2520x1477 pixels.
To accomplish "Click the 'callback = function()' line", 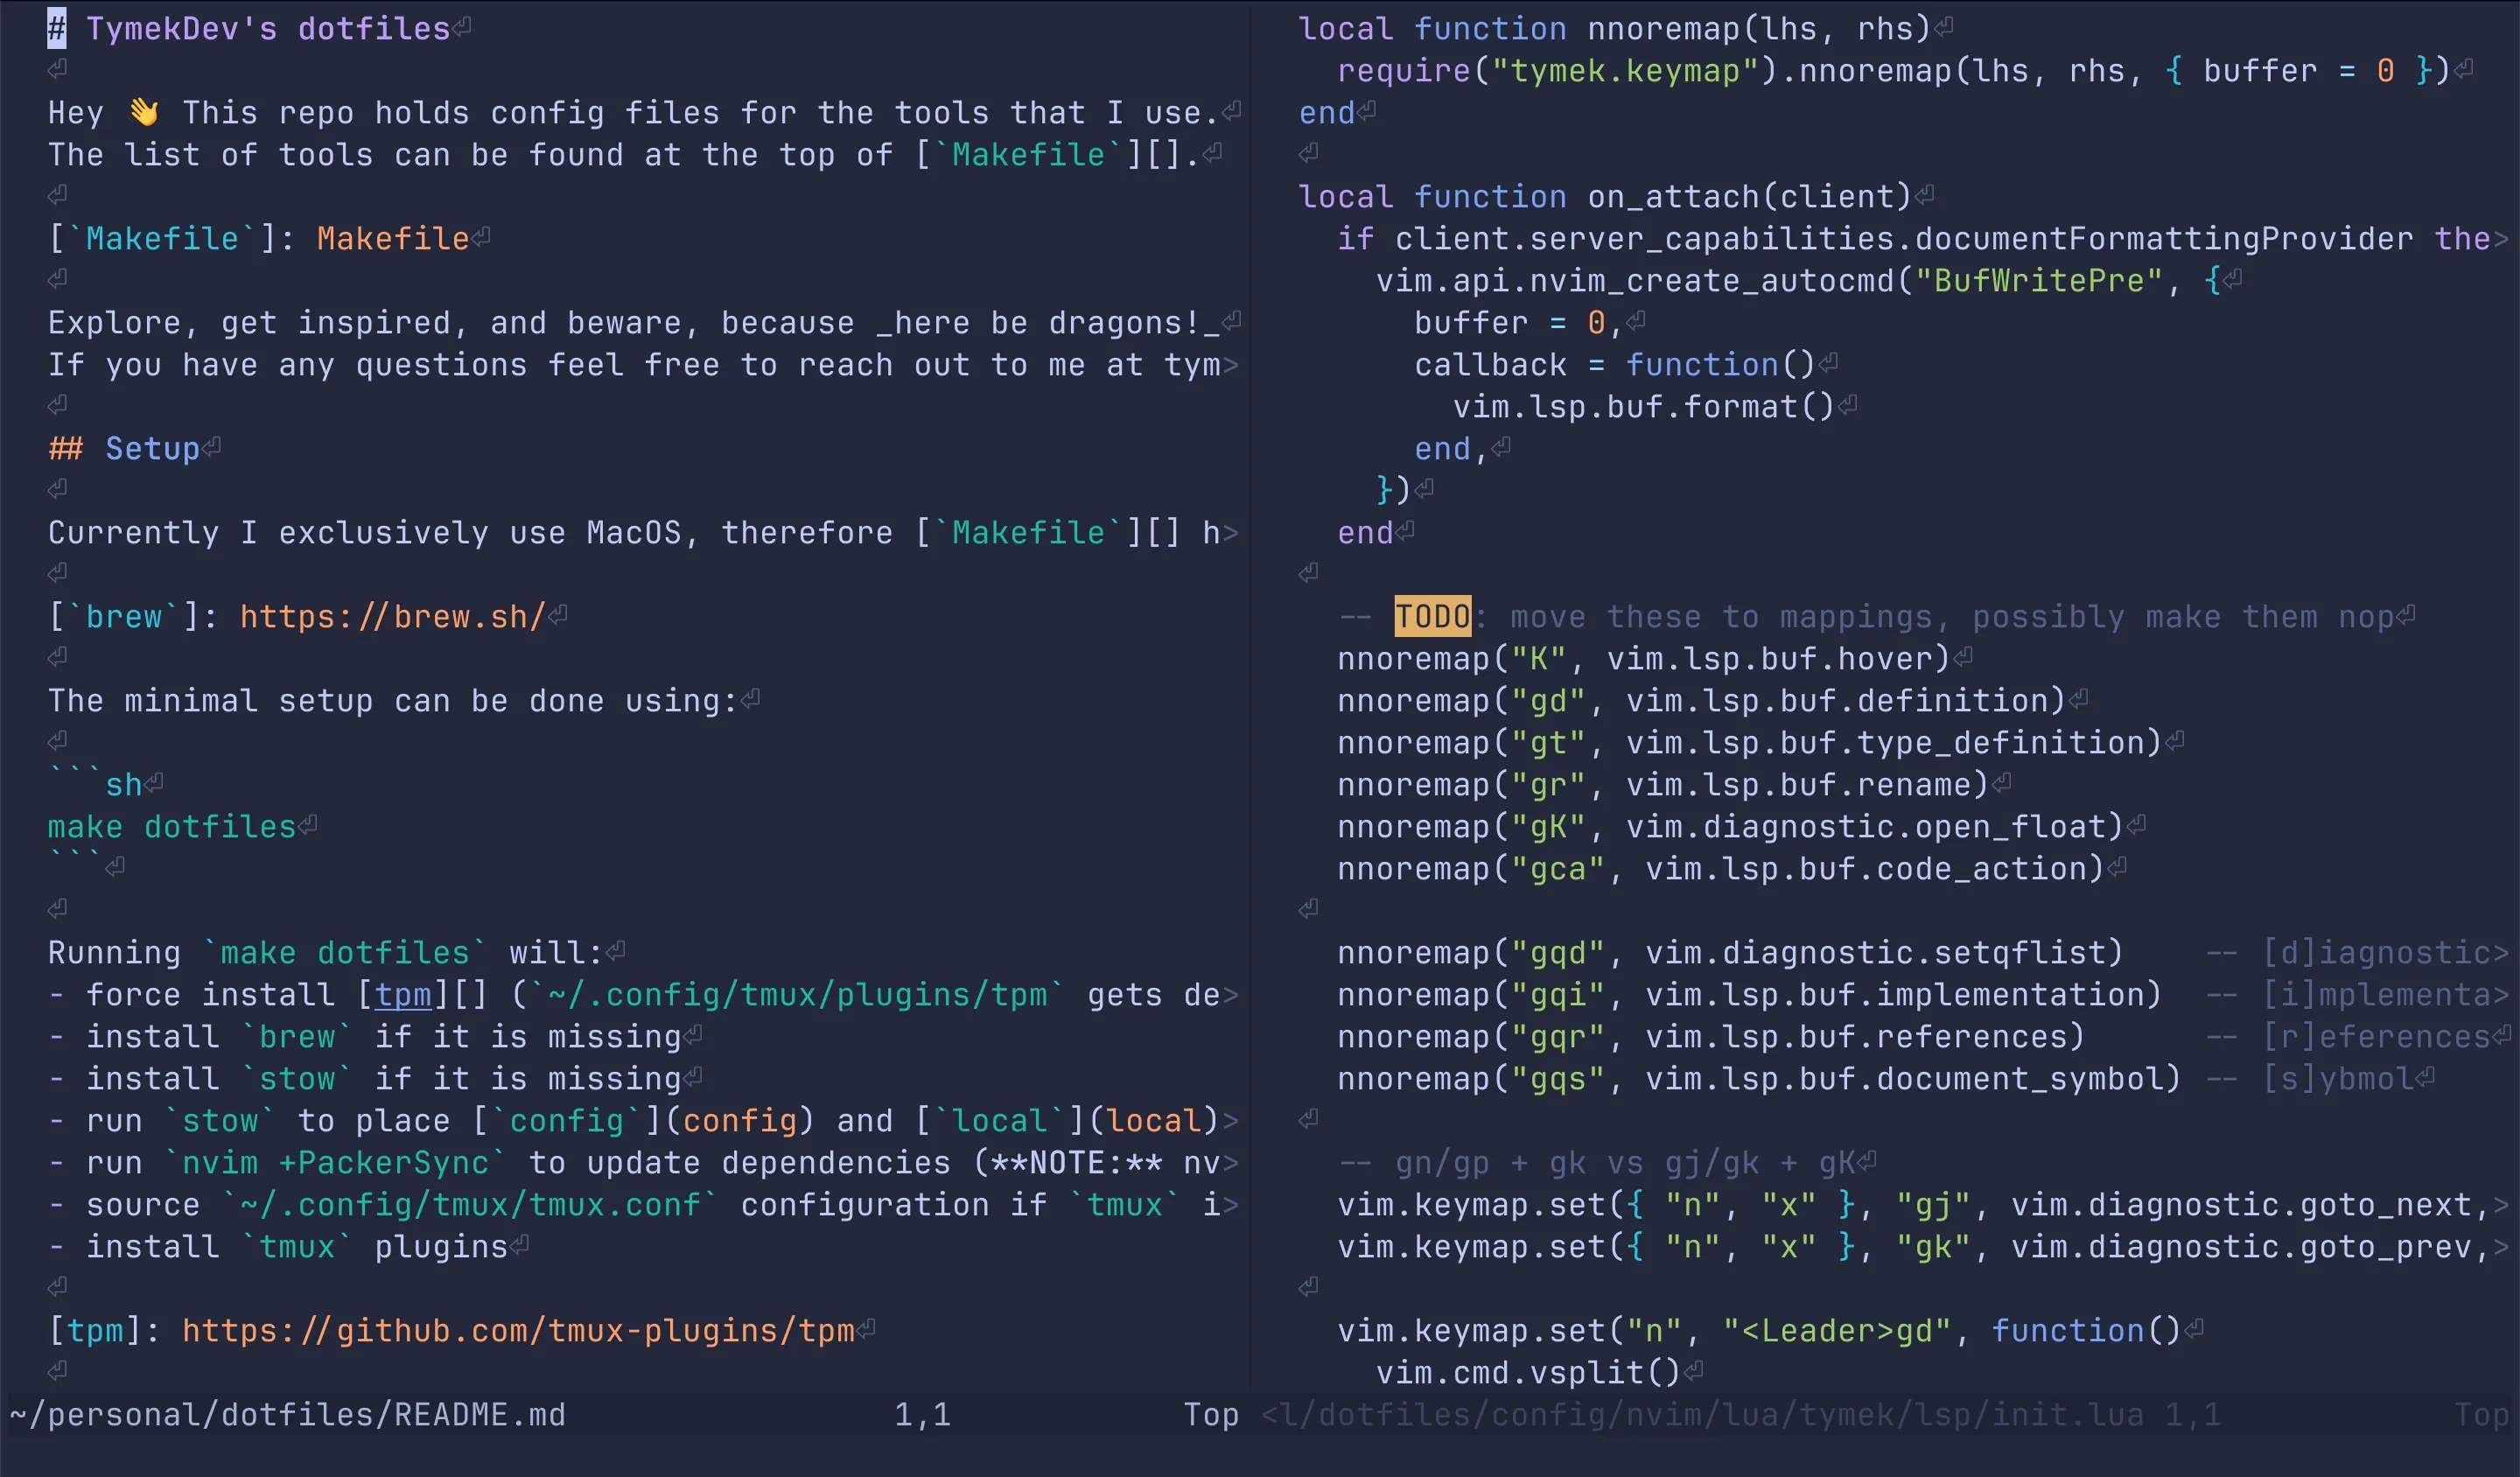I will (1615, 365).
